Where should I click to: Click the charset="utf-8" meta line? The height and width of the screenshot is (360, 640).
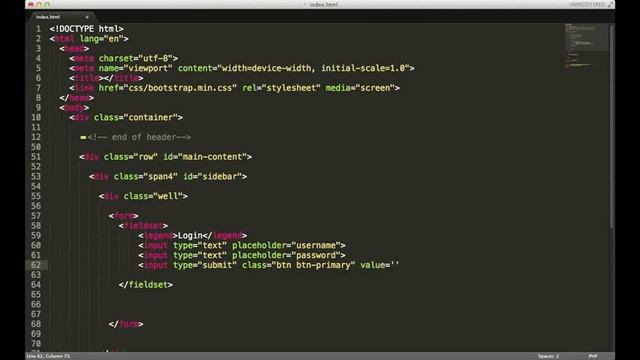123,58
